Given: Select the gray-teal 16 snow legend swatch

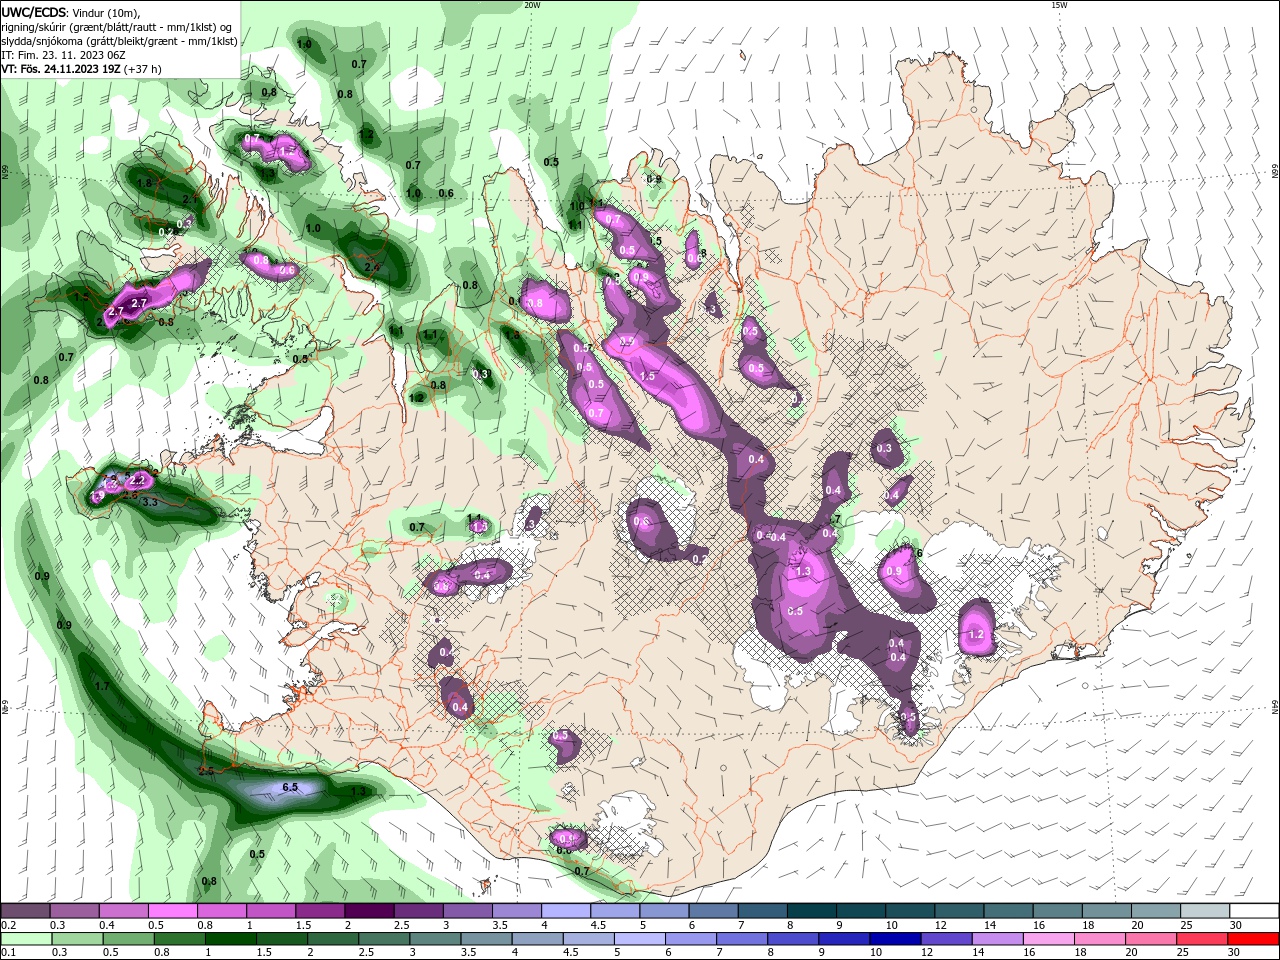Looking at the screenshot, I should point(1057,911).
